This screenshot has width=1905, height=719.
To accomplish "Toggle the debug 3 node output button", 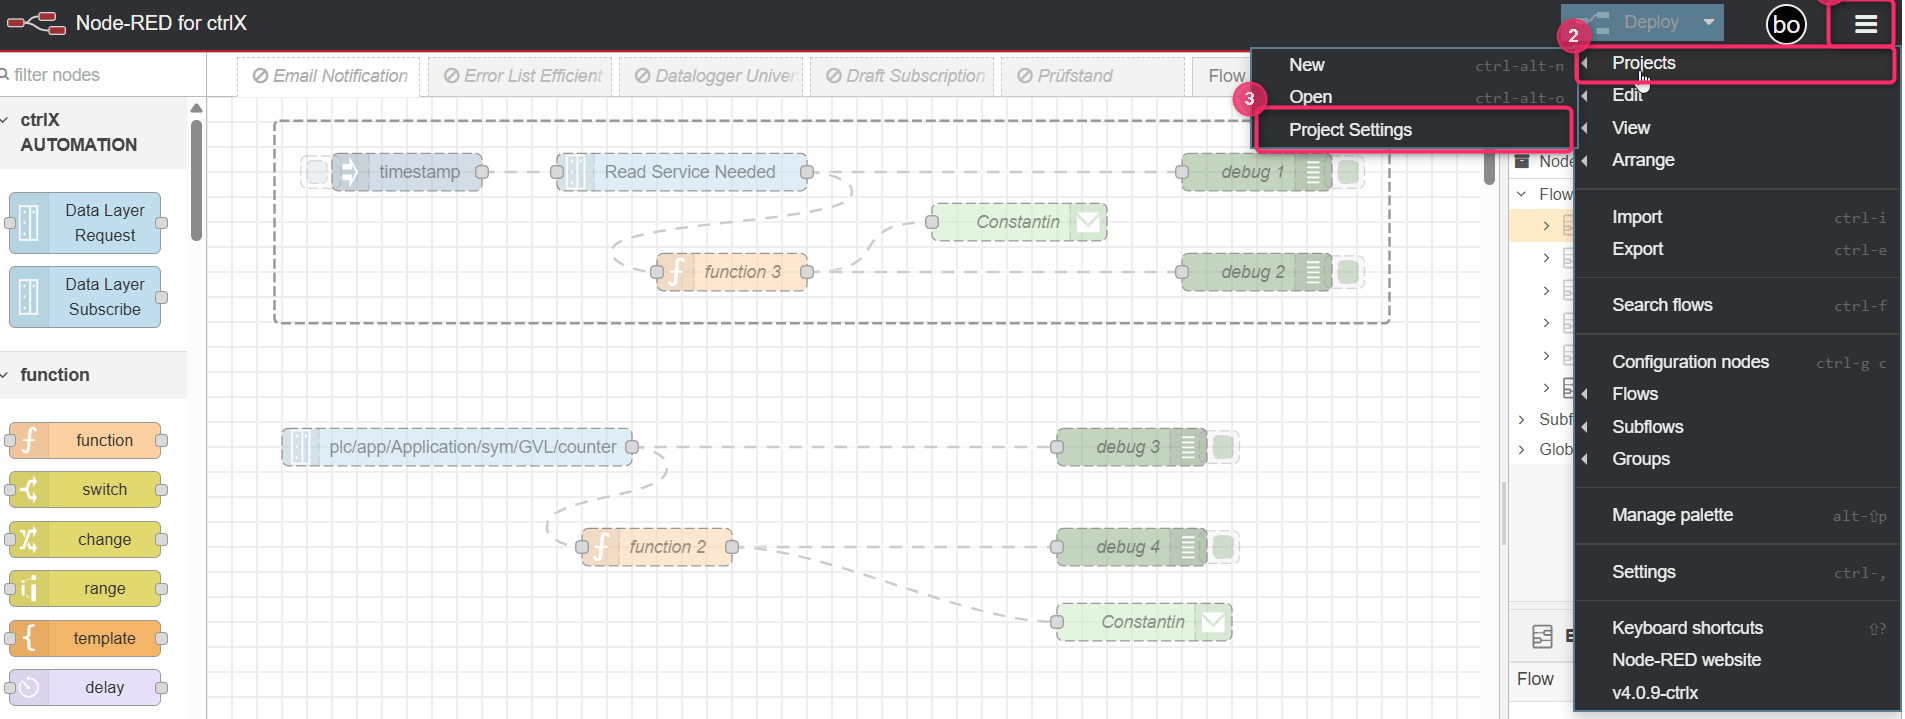I will 1224,447.
